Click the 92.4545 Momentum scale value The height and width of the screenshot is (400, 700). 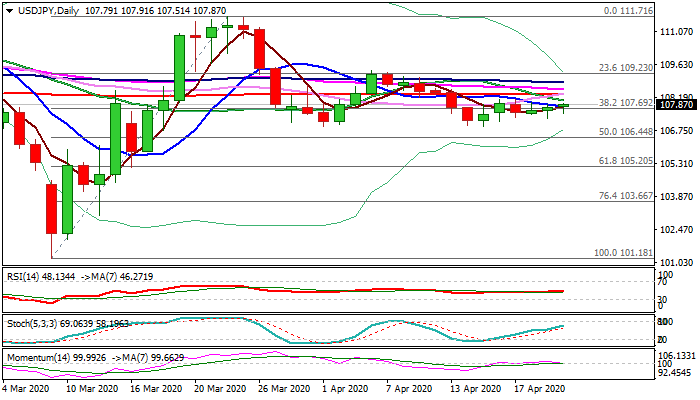tap(677, 372)
